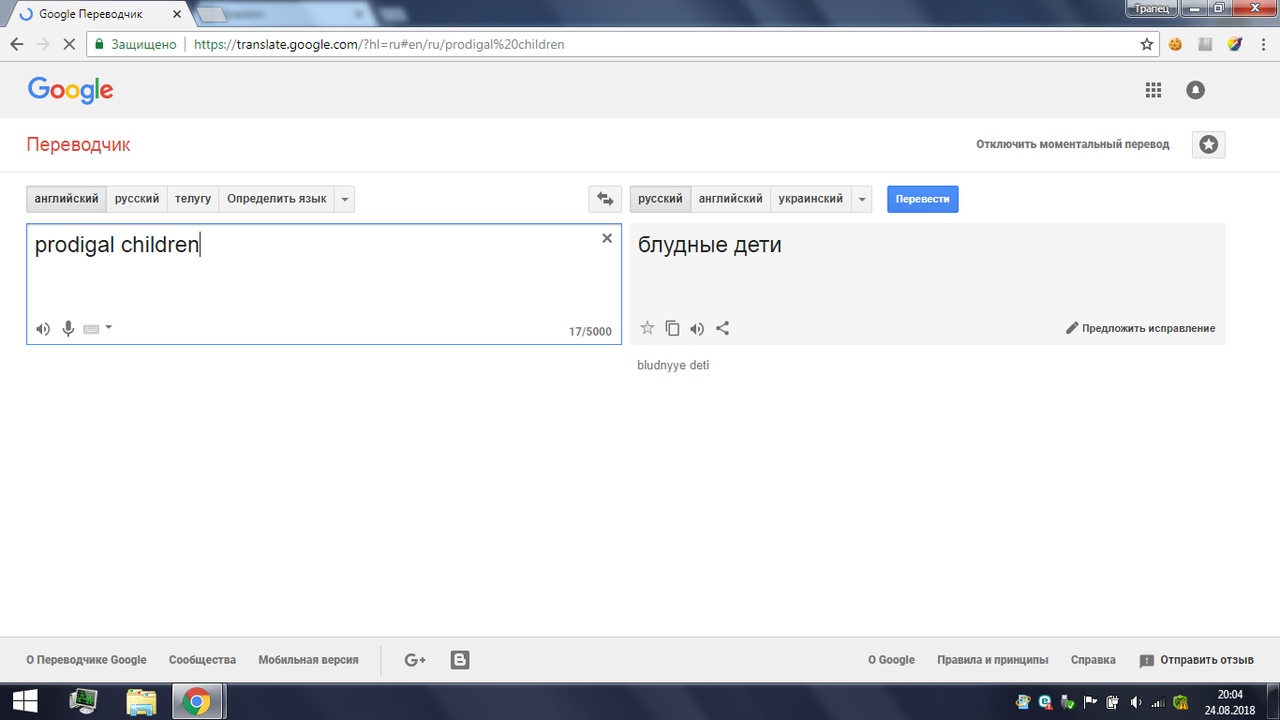
Task: Open the monitor app in taskbar
Action: pos(83,702)
